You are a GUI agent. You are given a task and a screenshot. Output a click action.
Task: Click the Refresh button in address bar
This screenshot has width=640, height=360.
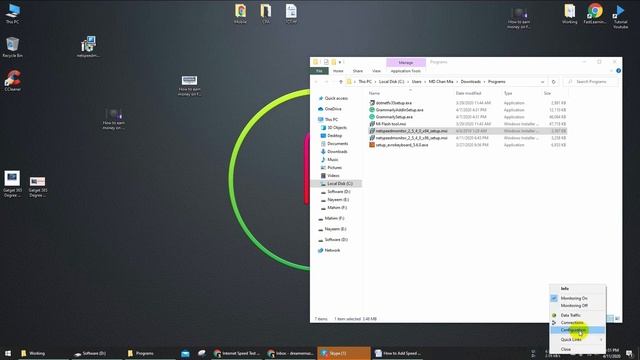(553, 82)
